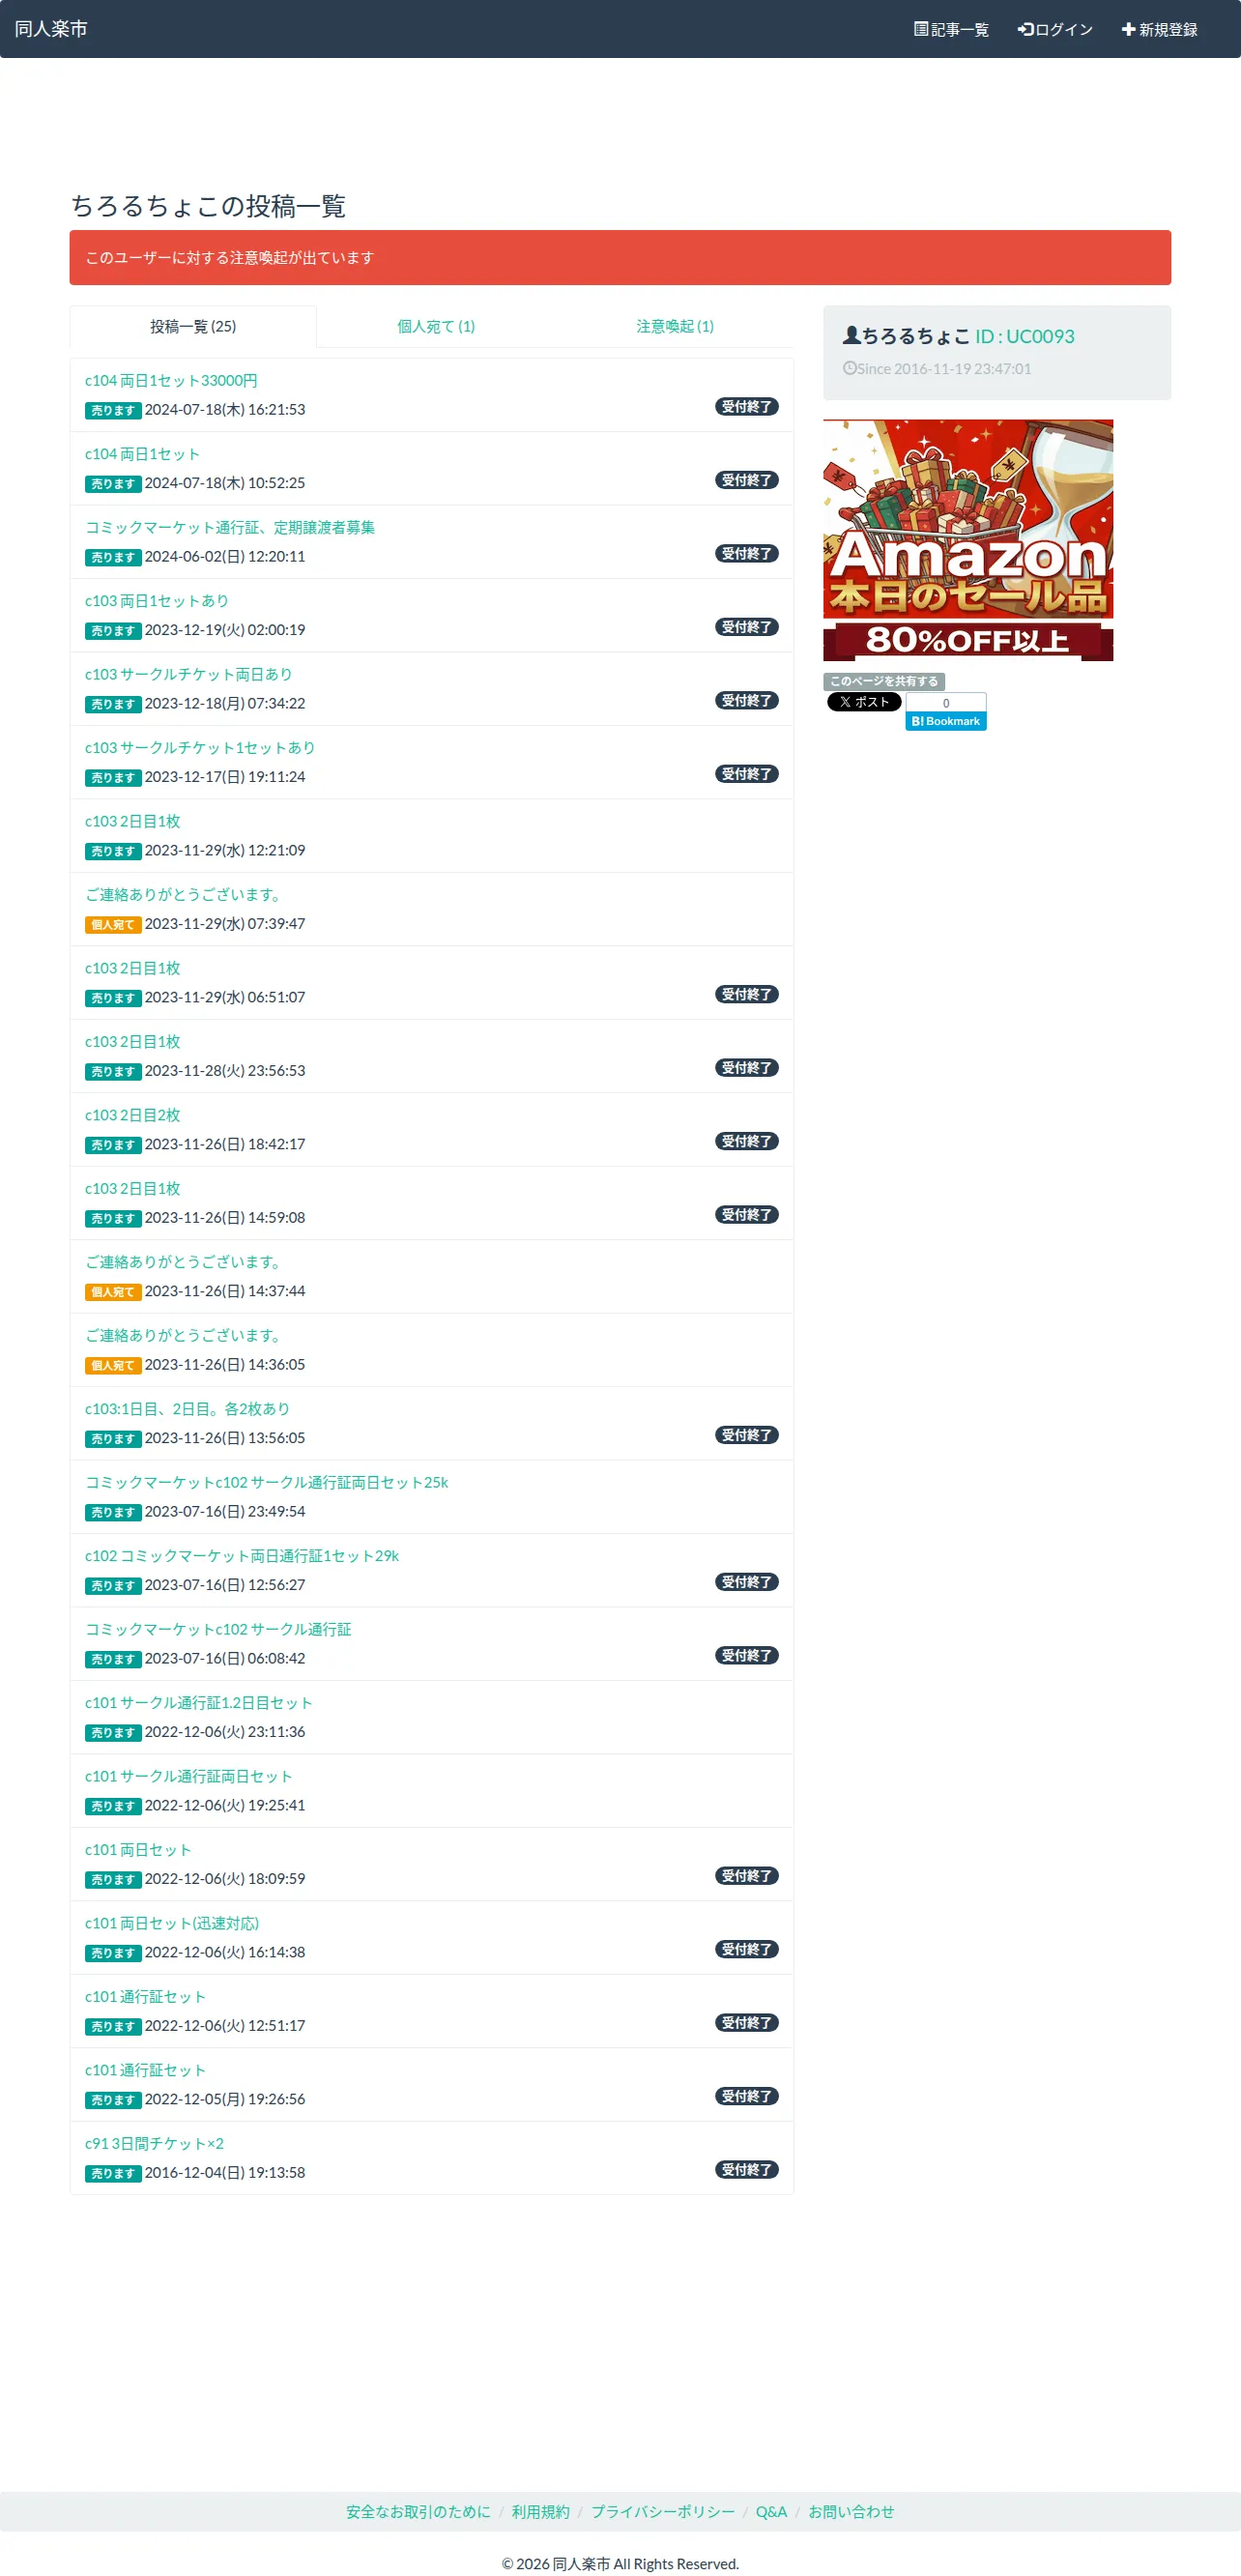Click the 受付終了 badge on c91 3日間チケット×2
Viewport: 1241px width, 2576px height.
(x=747, y=2169)
